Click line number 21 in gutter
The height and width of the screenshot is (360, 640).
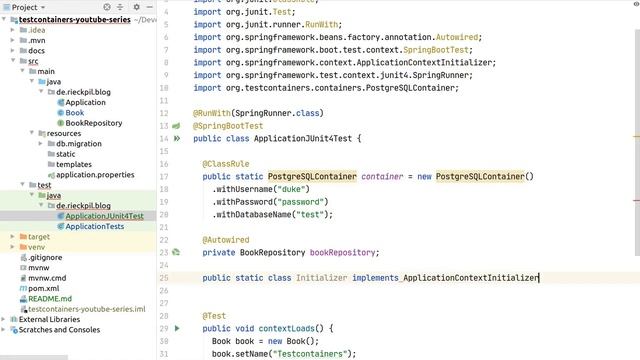[164, 227]
